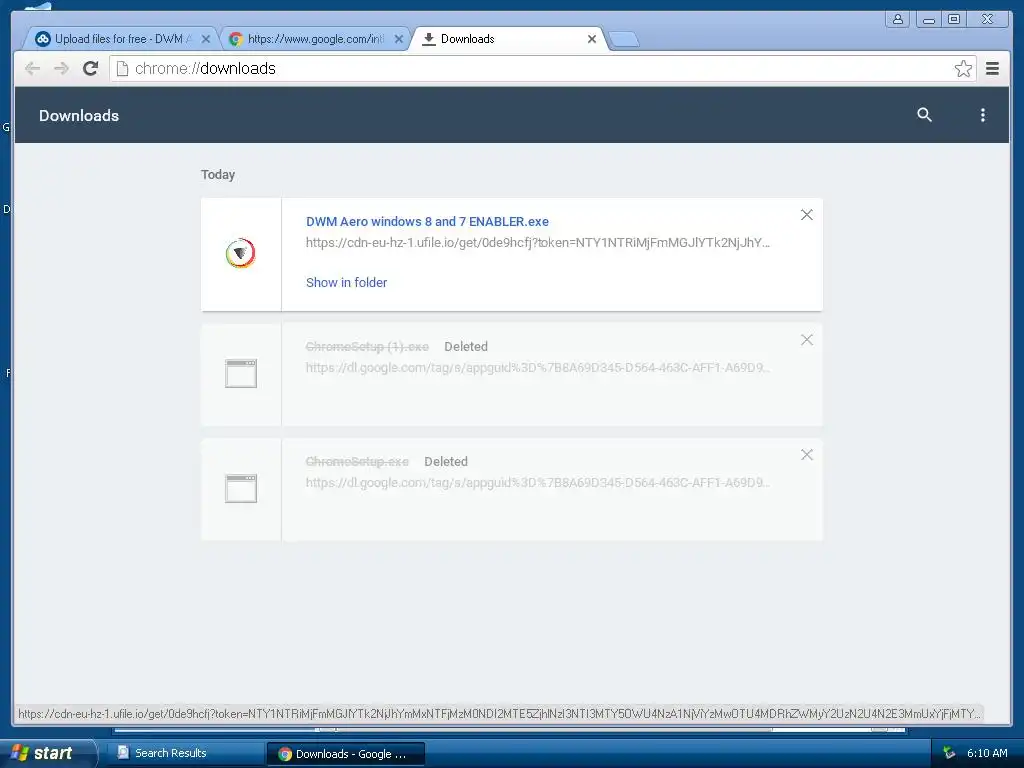Click the ChromeSetup (1).exe dl.google.com URL

(537, 368)
